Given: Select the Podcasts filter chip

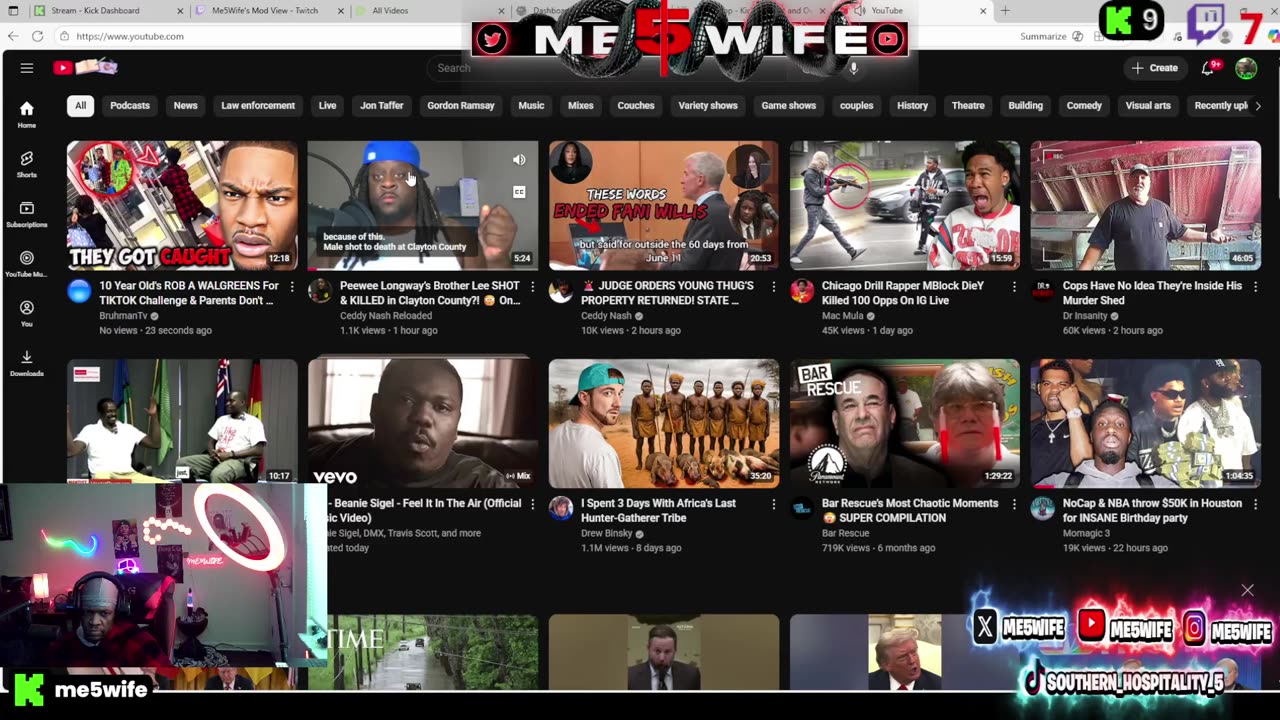Looking at the screenshot, I should tap(130, 106).
